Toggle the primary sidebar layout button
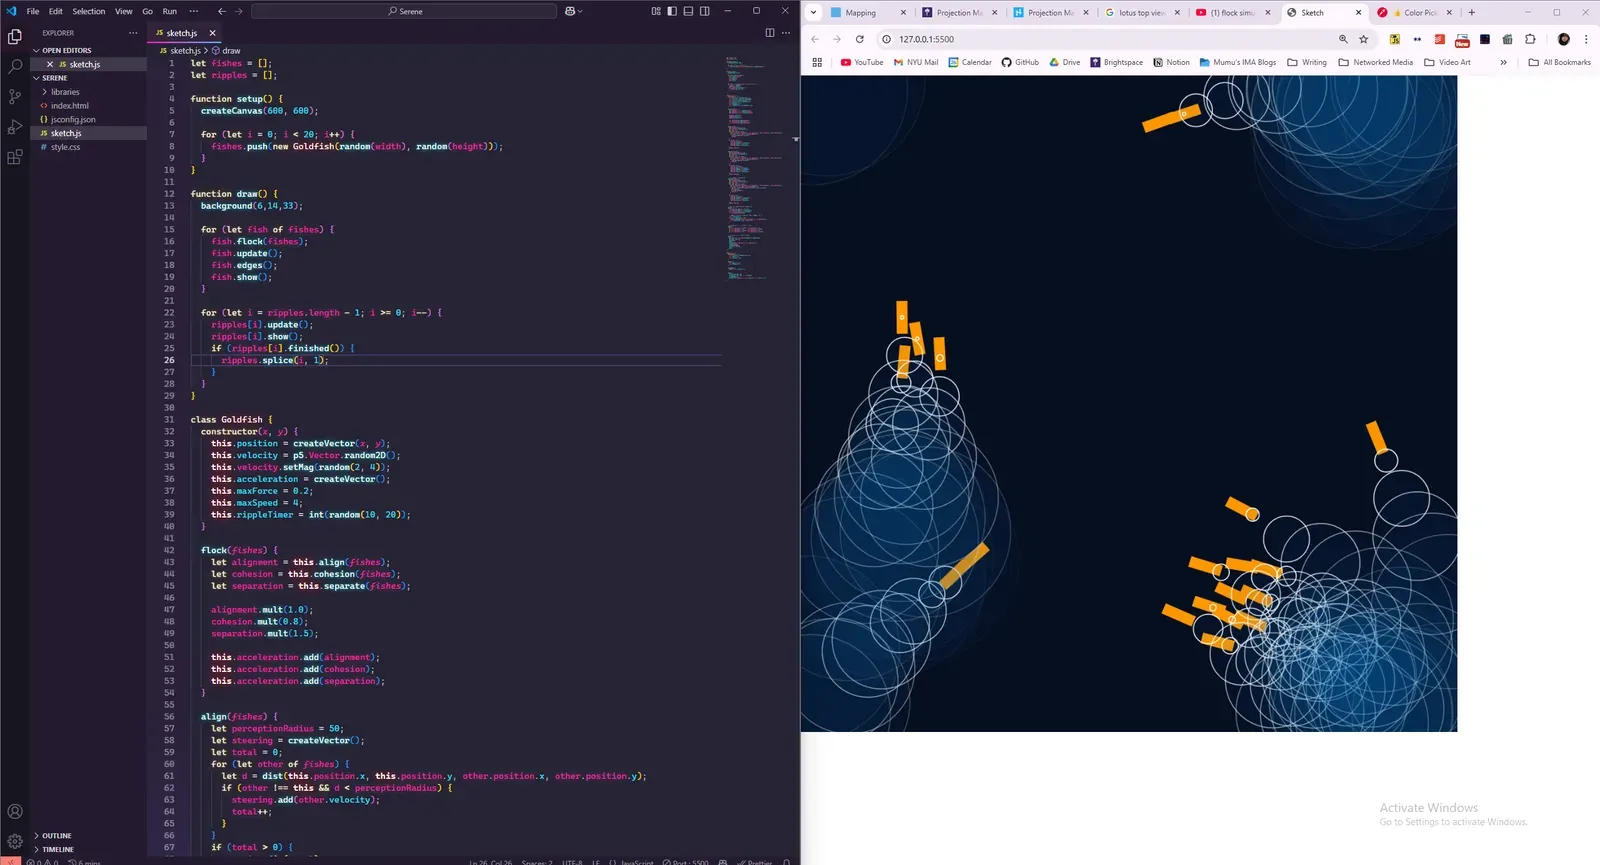 click(672, 11)
